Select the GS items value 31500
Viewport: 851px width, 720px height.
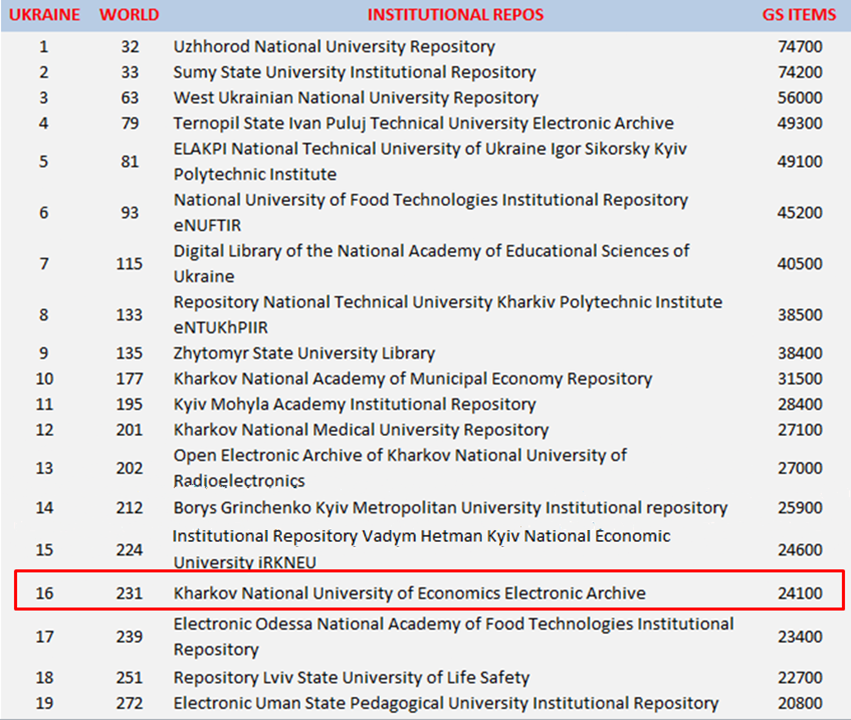[800, 379]
